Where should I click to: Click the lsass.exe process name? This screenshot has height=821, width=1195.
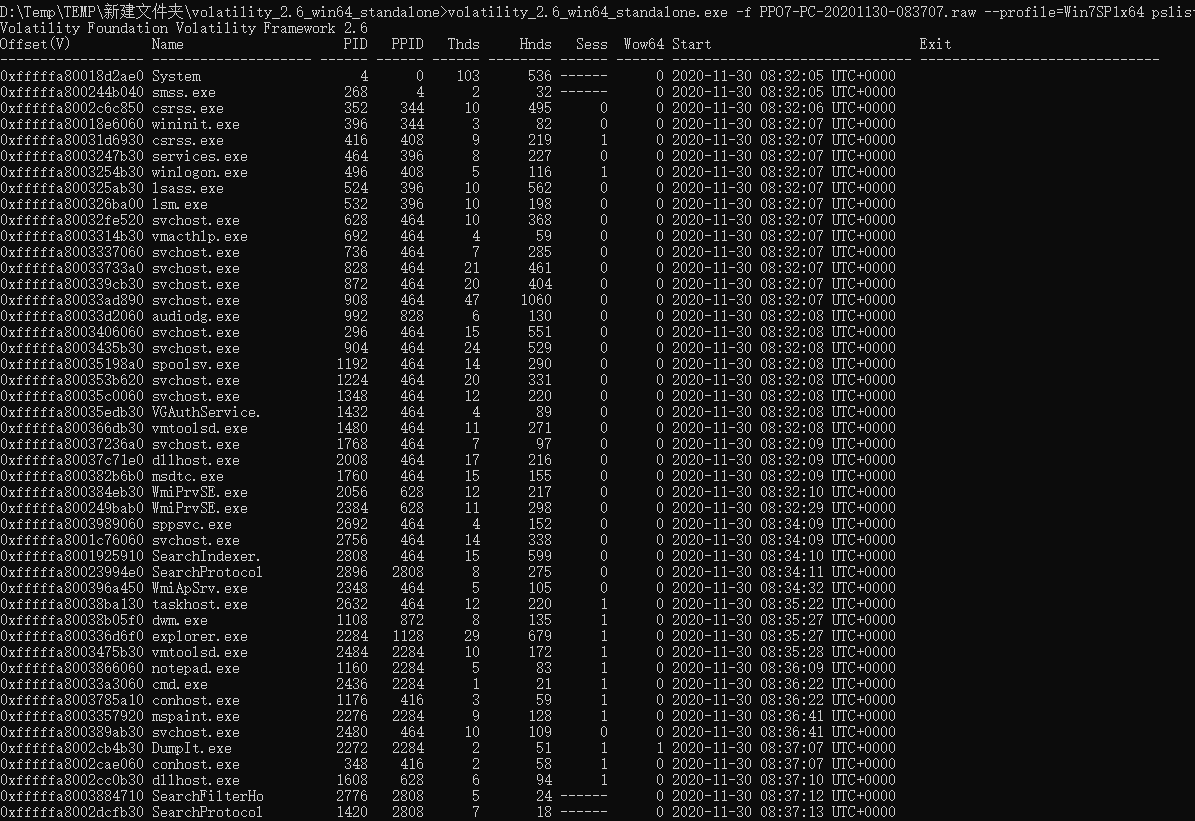188,188
